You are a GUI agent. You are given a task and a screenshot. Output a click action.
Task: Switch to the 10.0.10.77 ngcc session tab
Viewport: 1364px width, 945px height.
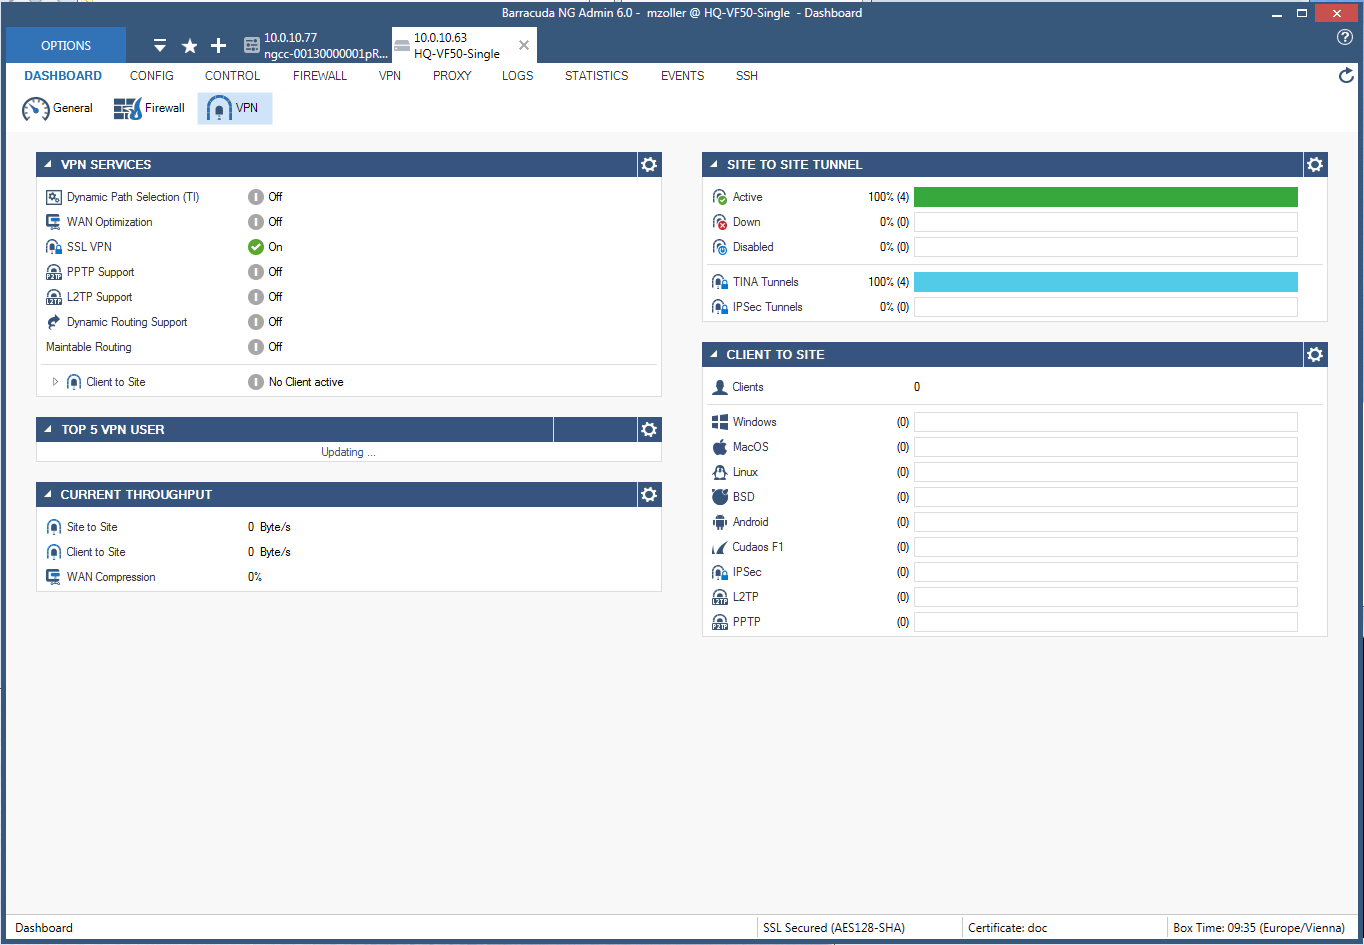[316, 46]
